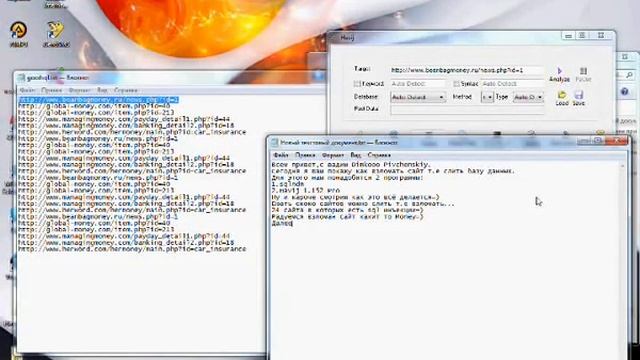
Task: Click the last line 'Далее' in the front Notepad
Action: point(282,223)
